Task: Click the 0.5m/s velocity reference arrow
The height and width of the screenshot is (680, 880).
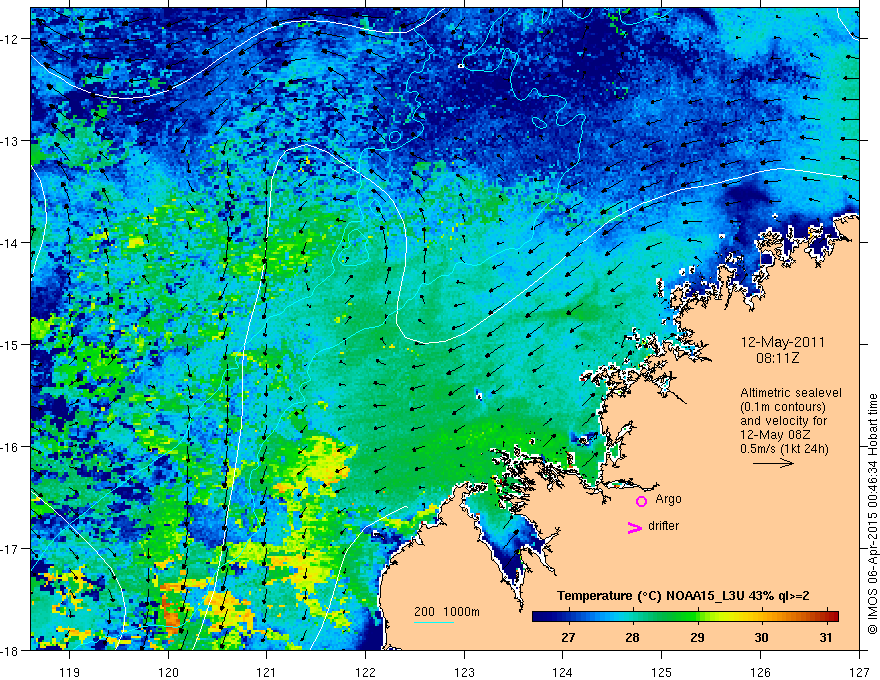Action: 773,463
